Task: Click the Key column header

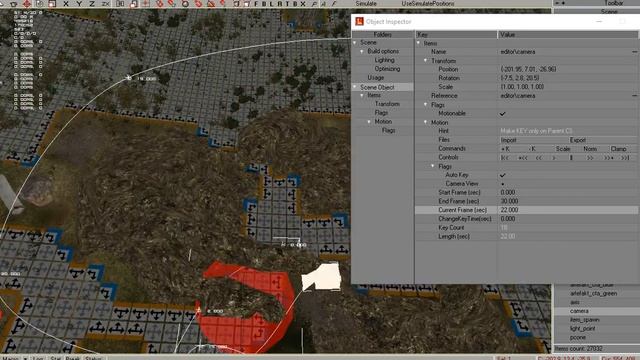Action: tap(456, 35)
